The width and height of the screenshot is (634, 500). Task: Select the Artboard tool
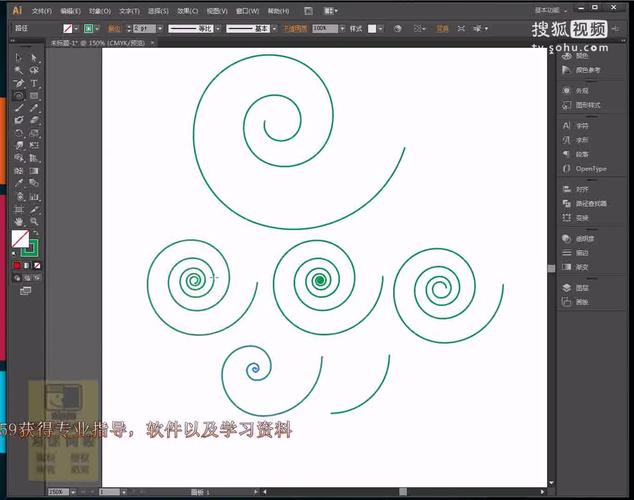pos(19,209)
